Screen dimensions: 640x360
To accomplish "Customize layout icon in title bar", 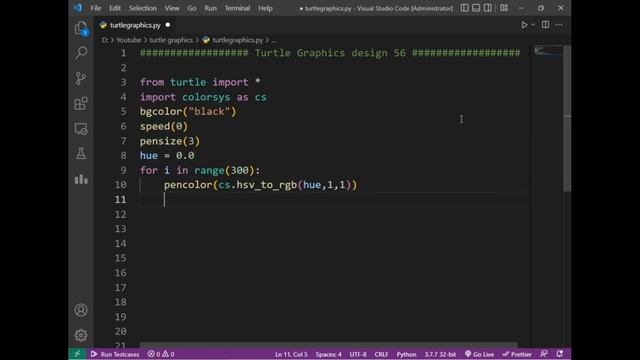I will click(504, 8).
